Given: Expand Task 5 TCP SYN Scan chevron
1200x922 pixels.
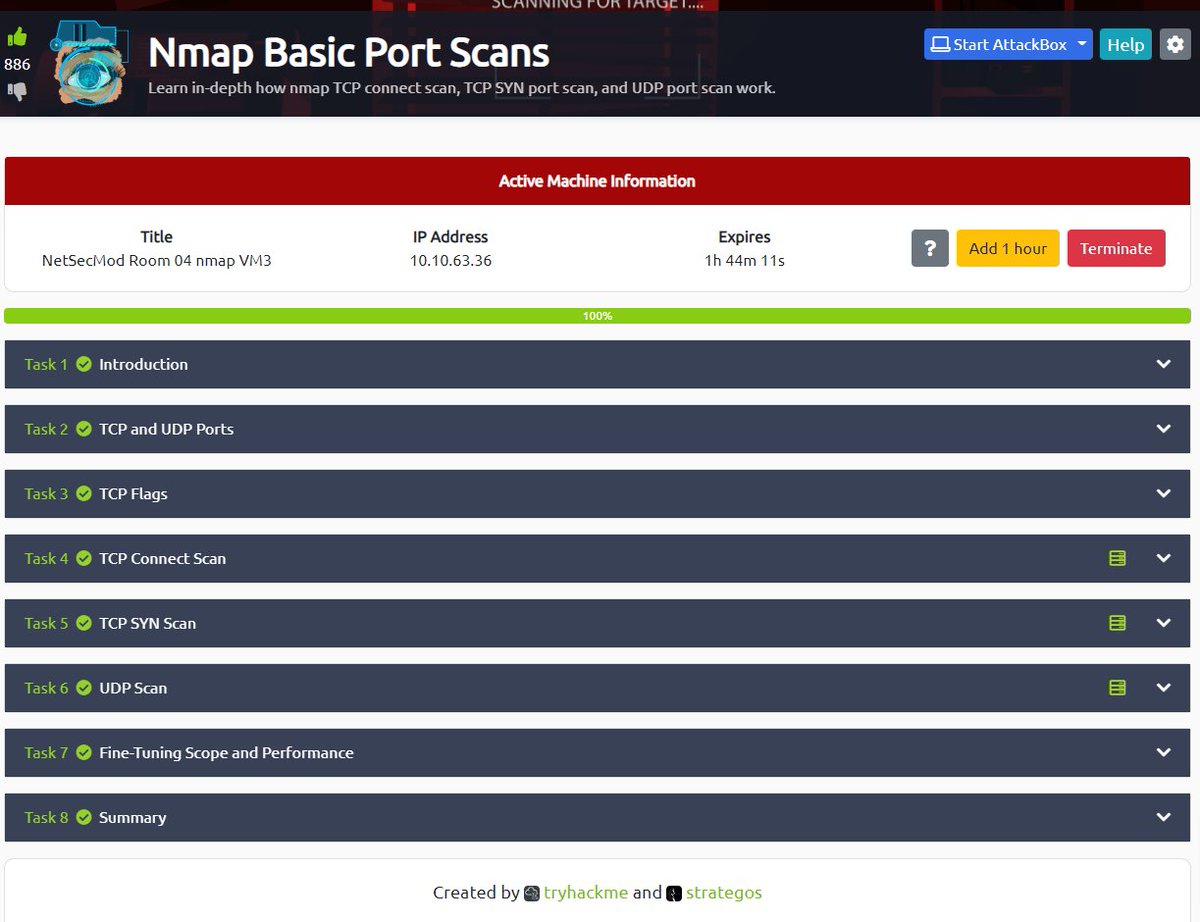Looking at the screenshot, I should (1164, 623).
